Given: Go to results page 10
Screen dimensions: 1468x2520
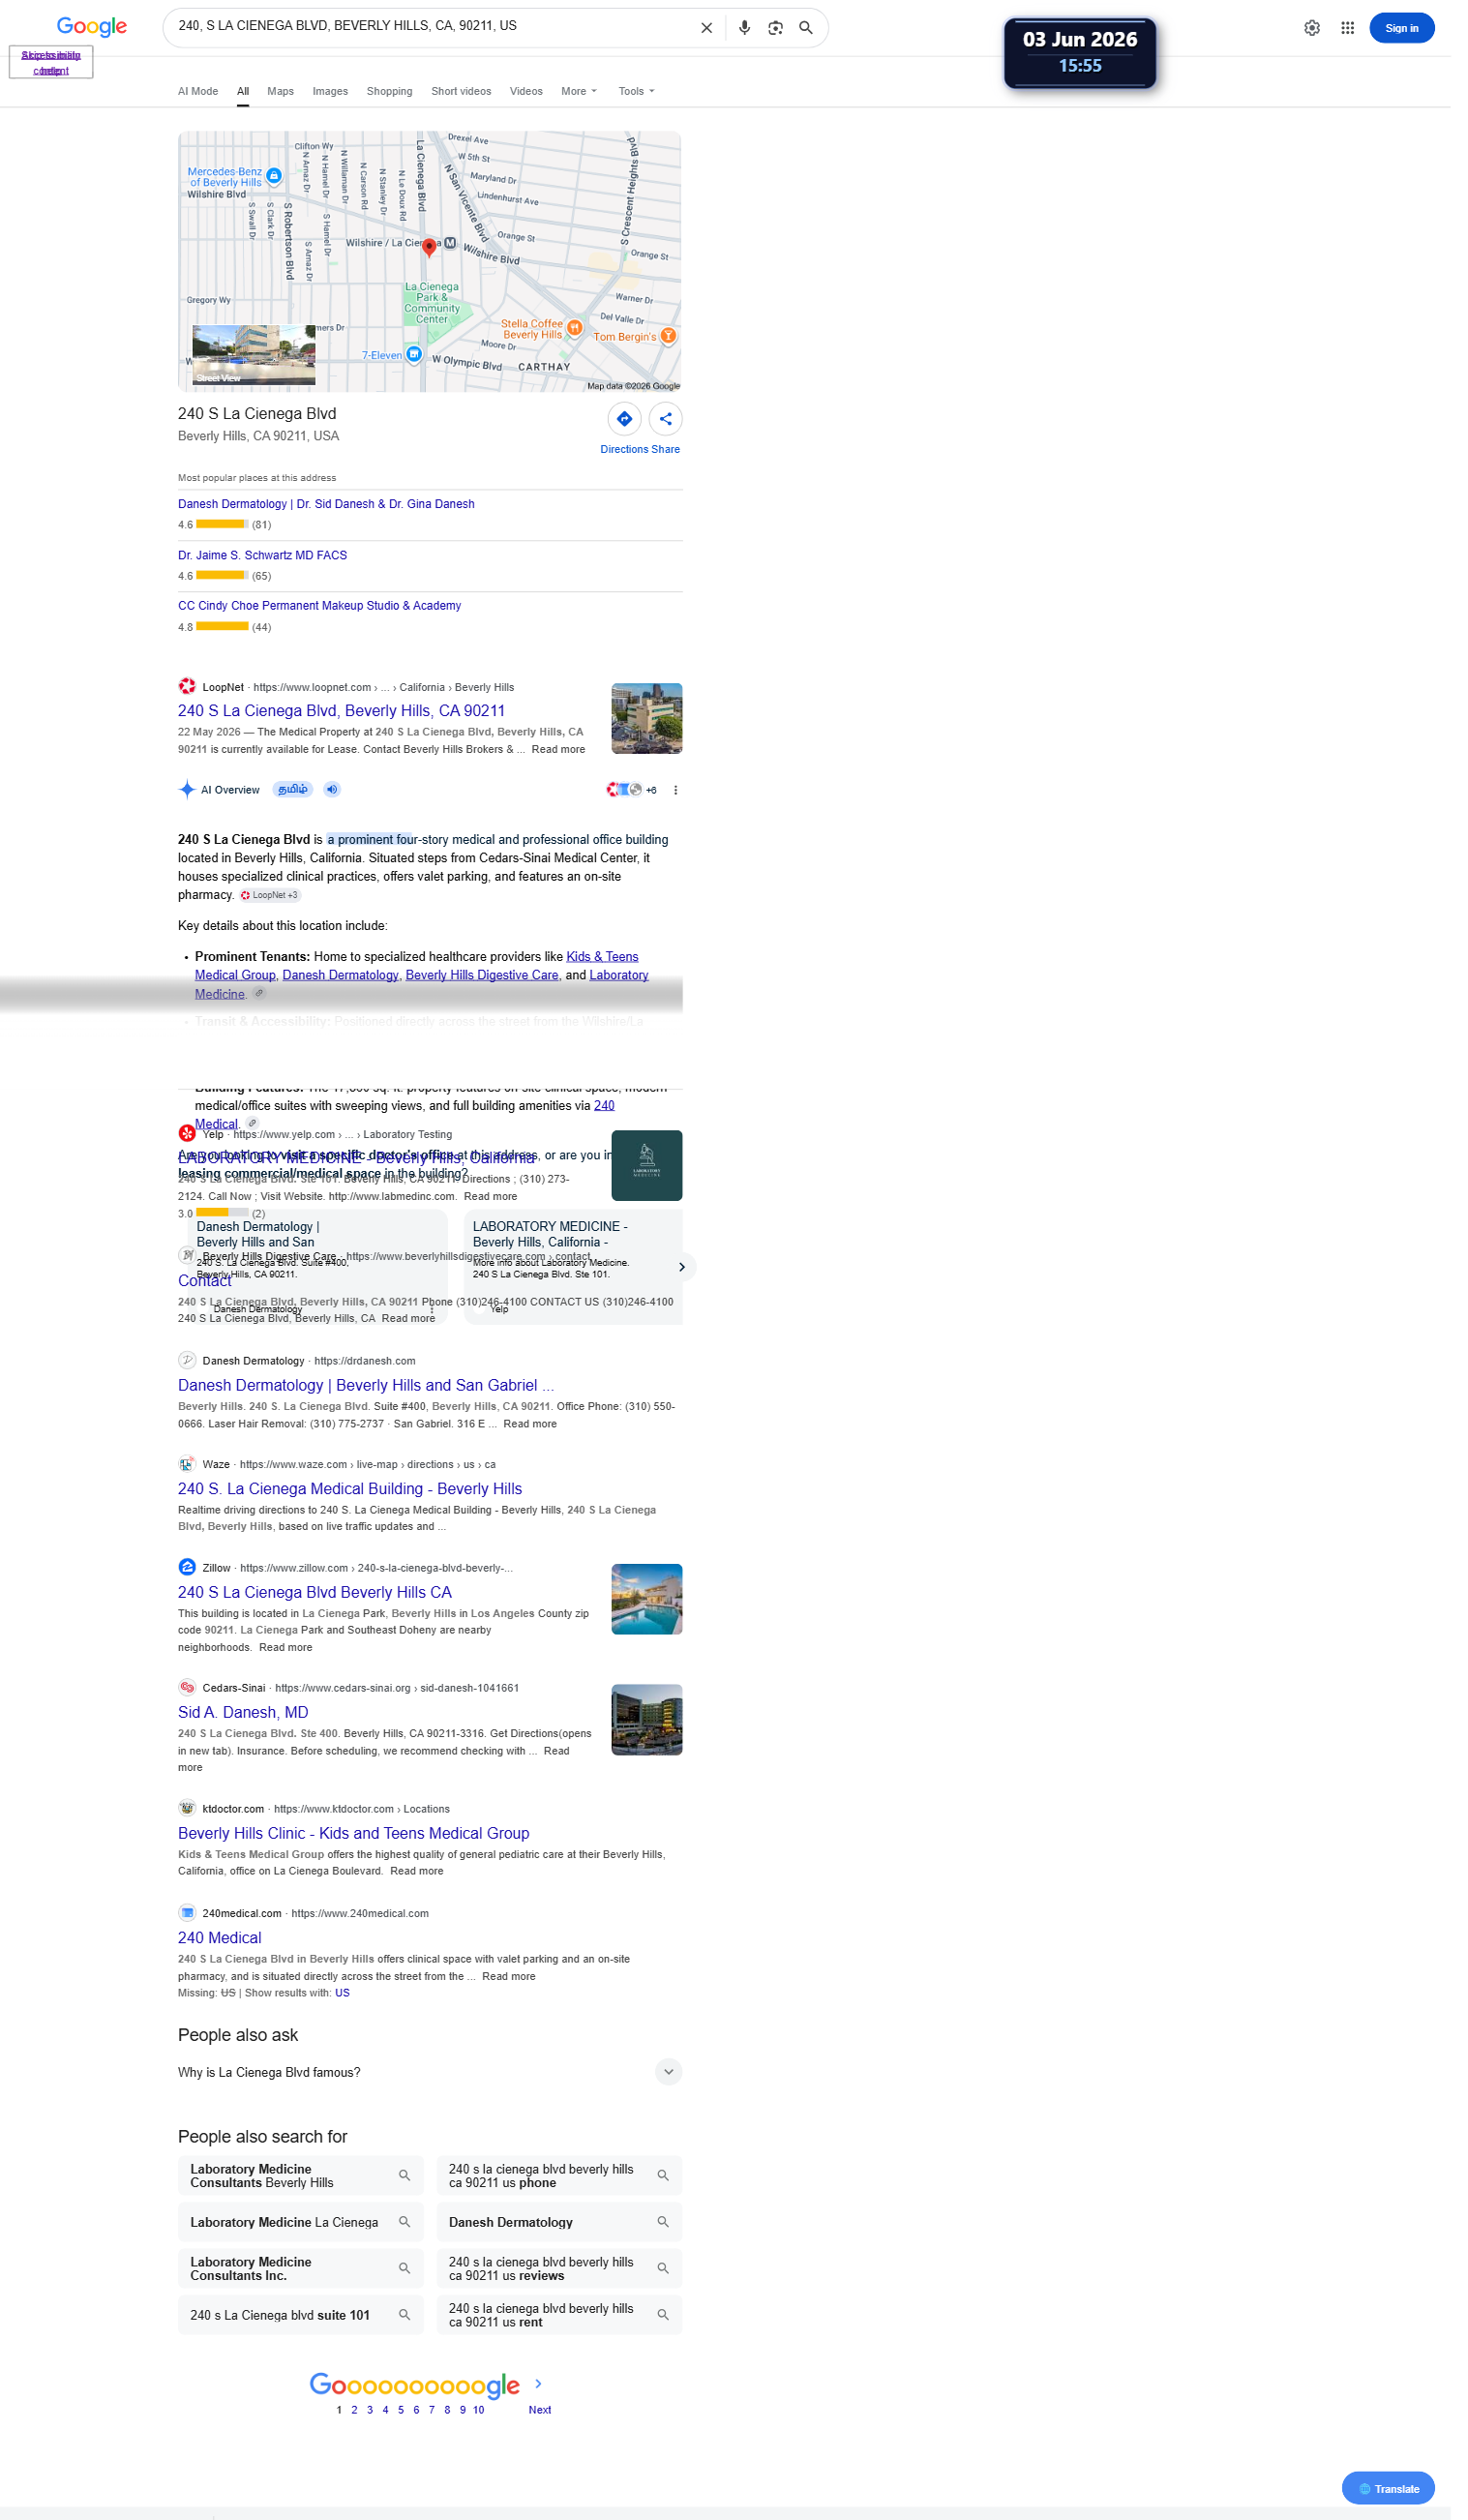Looking at the screenshot, I should pos(479,2410).
